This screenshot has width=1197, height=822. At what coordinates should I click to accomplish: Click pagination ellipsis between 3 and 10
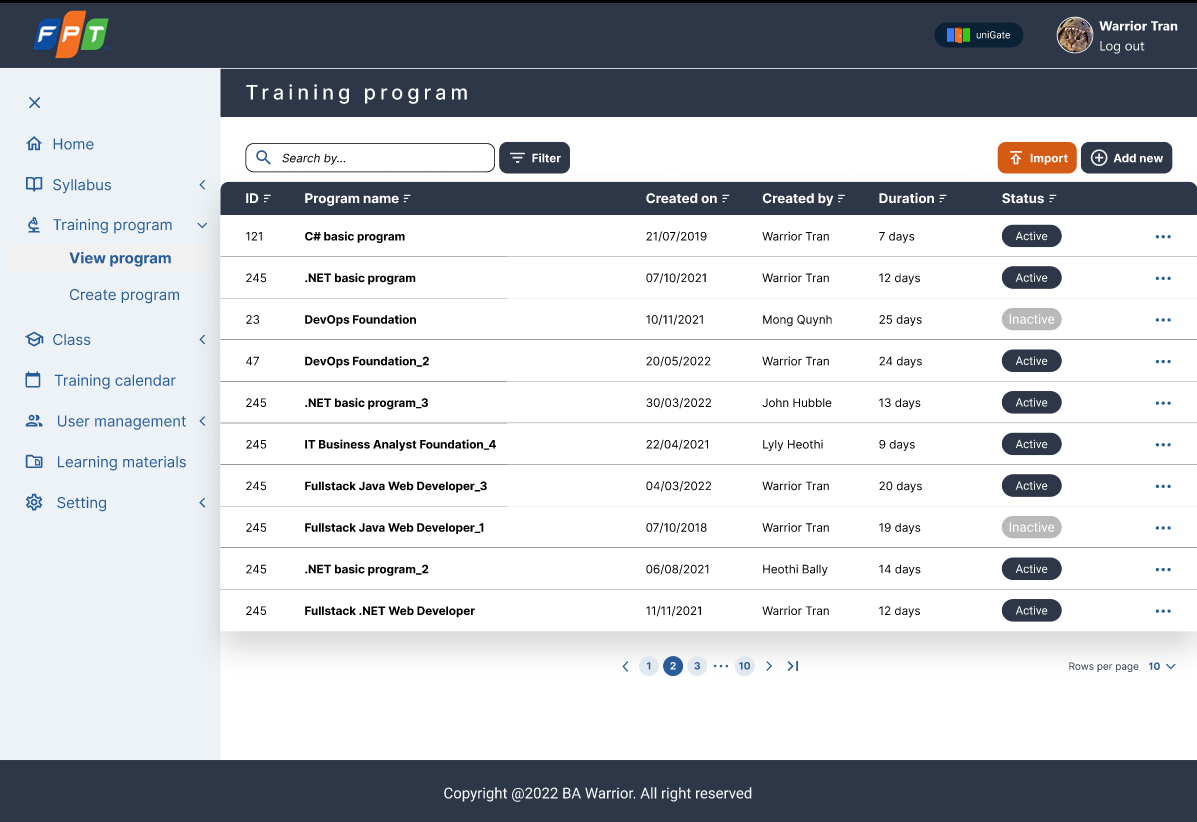click(721, 666)
